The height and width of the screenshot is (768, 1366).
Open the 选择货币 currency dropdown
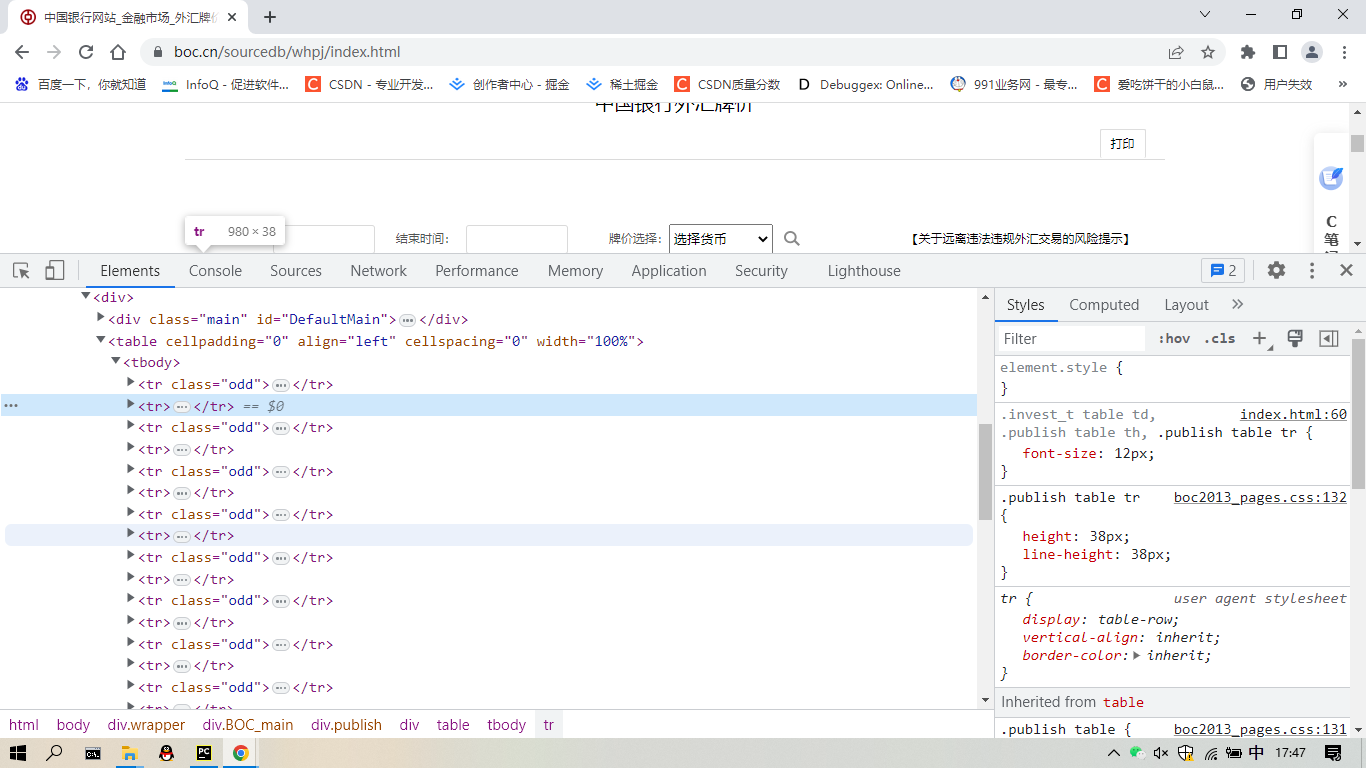click(720, 239)
